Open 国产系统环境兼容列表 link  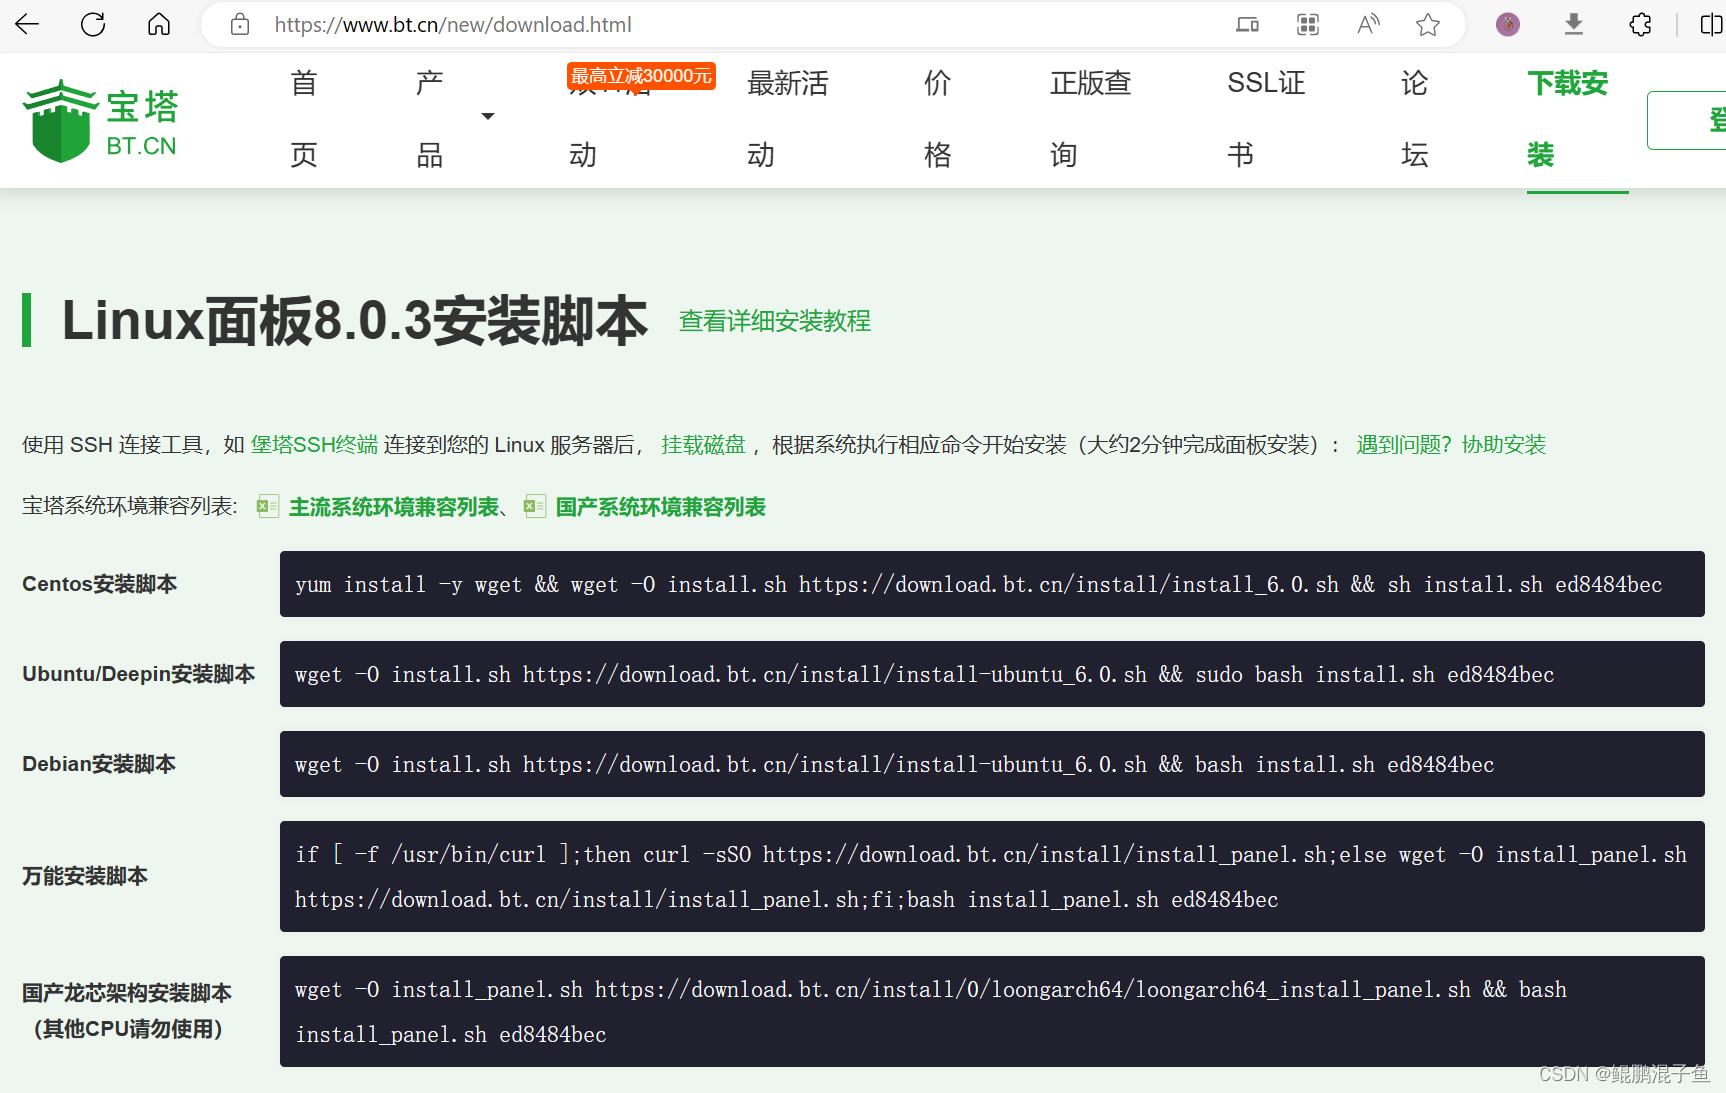point(661,507)
